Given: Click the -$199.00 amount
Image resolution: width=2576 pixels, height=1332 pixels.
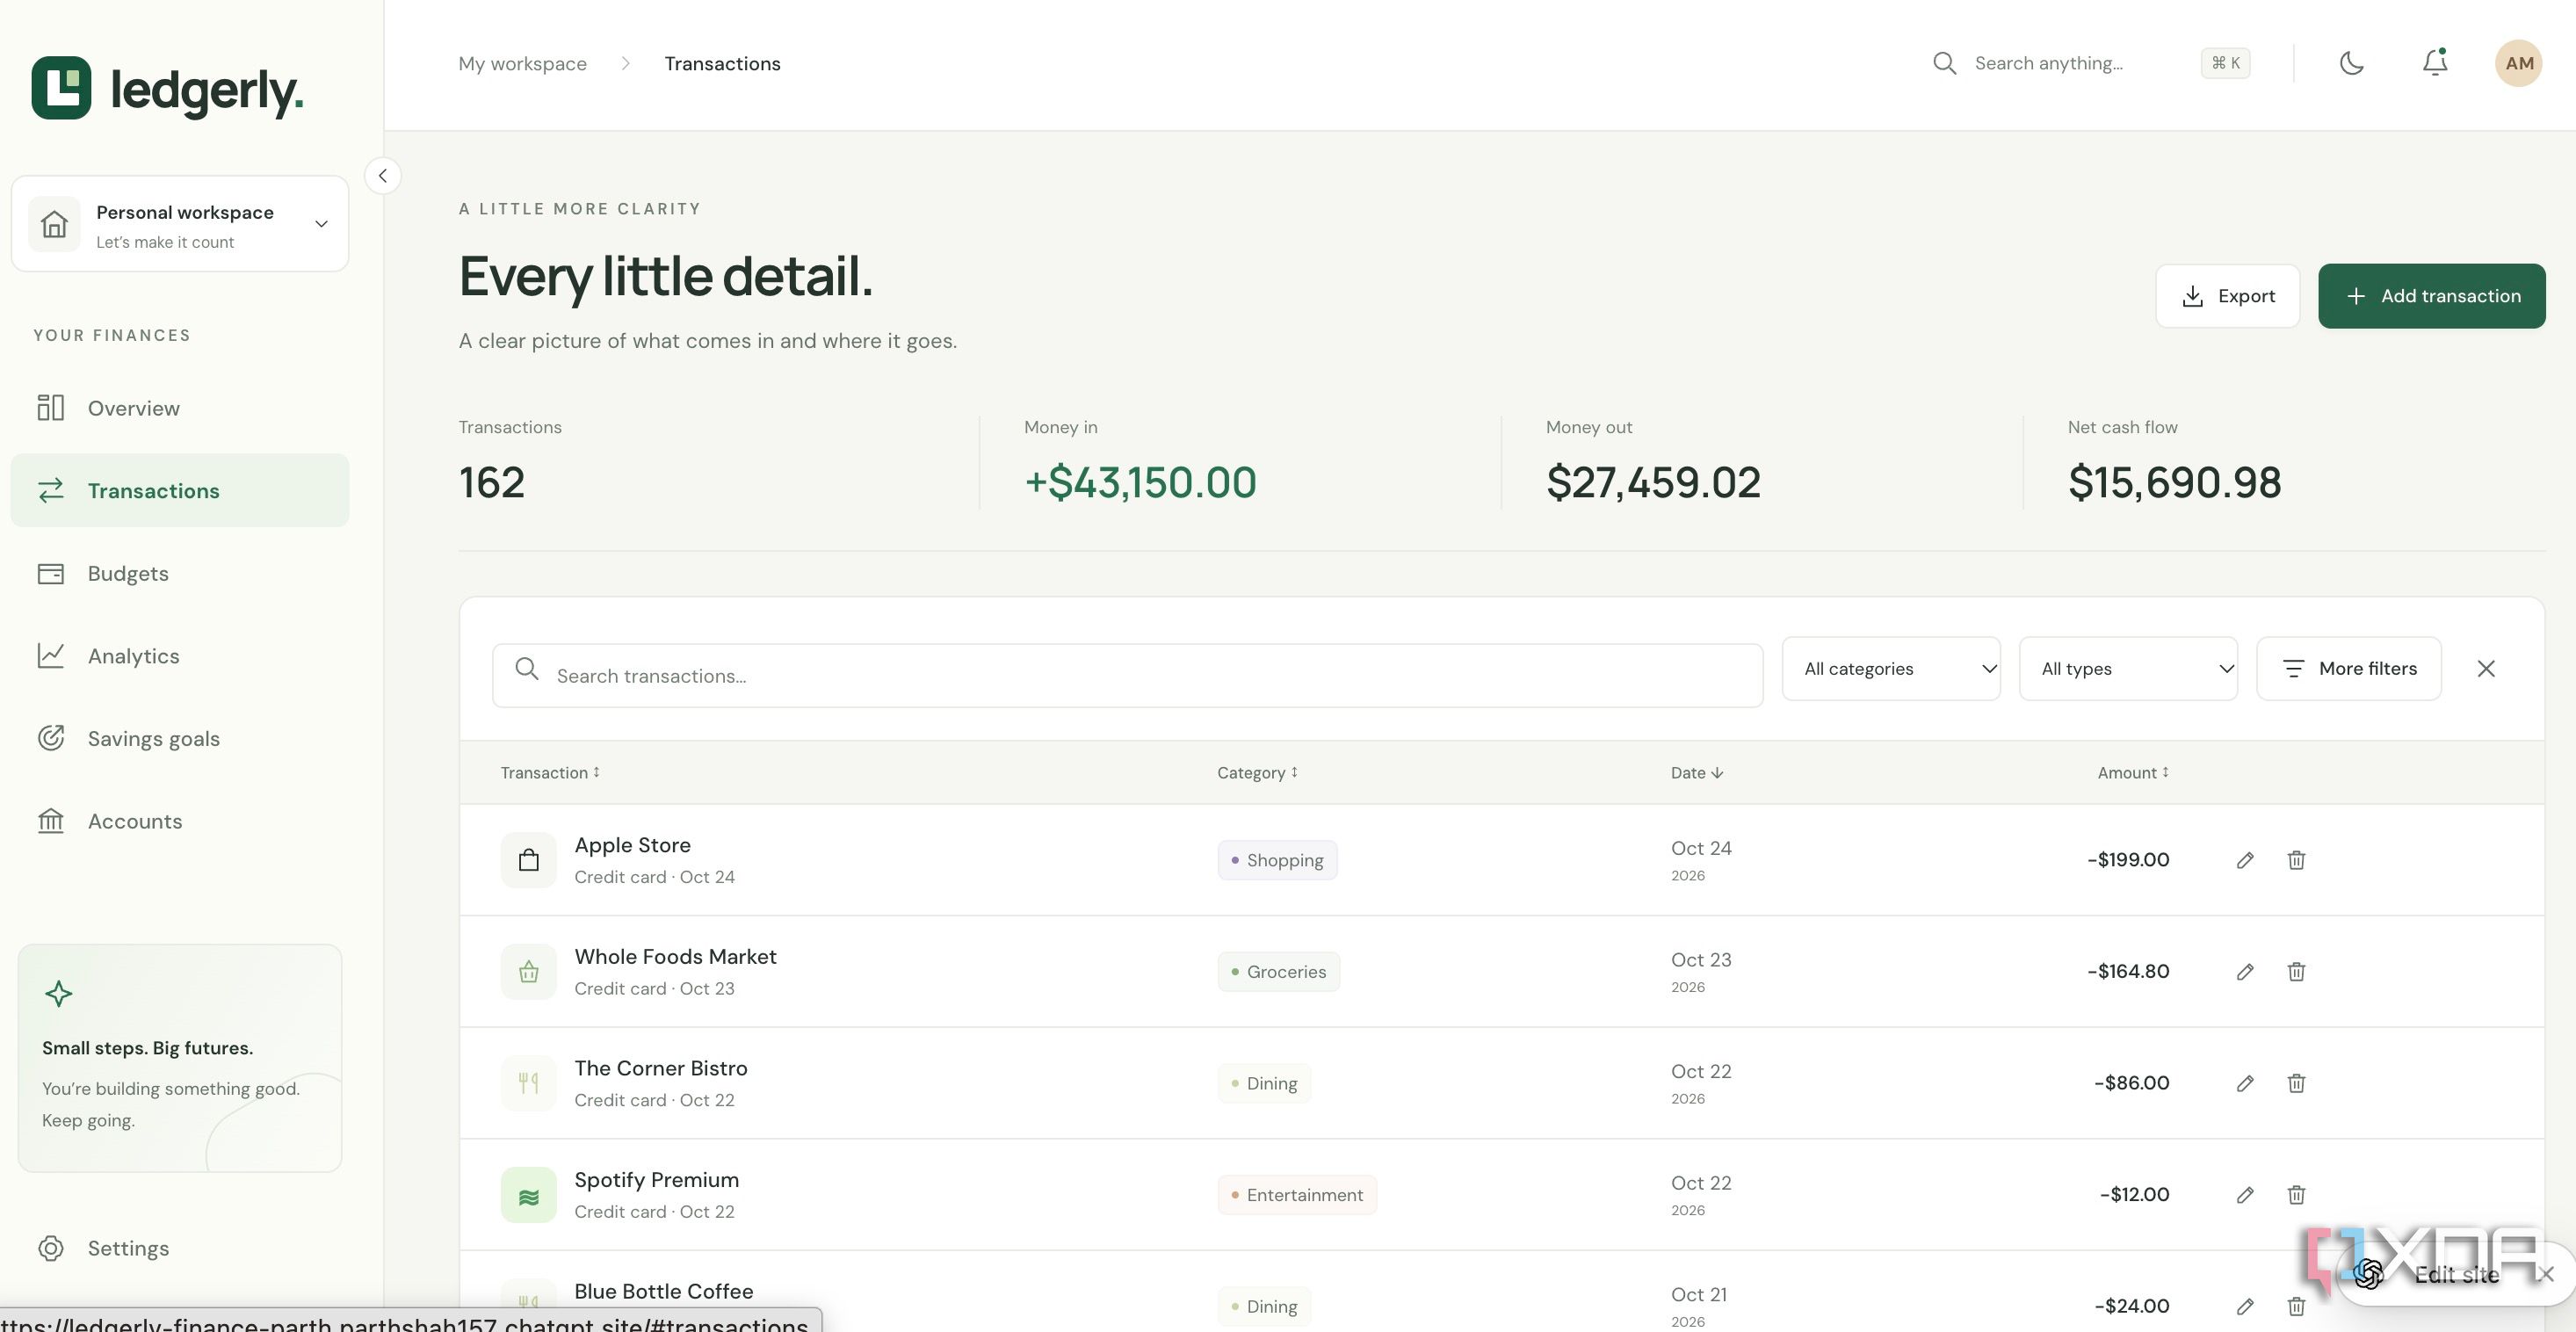Looking at the screenshot, I should [x=2128, y=860].
